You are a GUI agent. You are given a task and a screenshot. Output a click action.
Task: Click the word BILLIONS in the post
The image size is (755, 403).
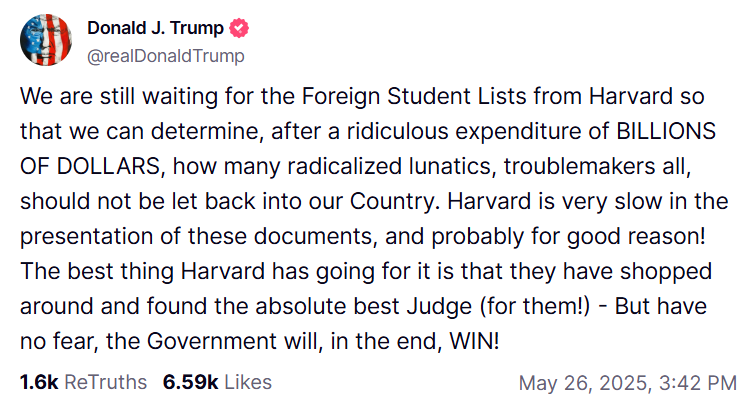[x=666, y=131]
